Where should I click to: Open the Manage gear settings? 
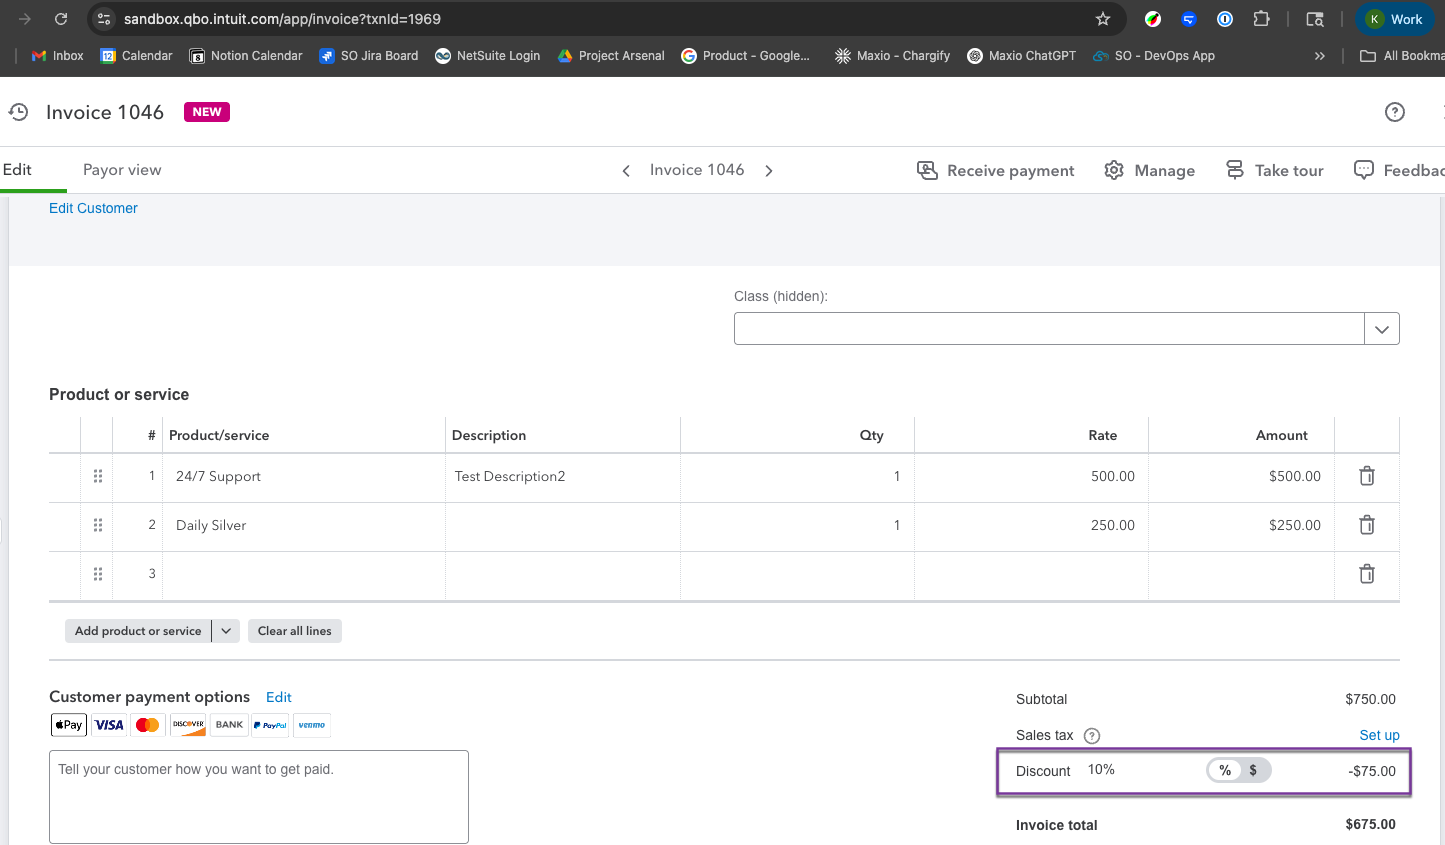point(1149,171)
